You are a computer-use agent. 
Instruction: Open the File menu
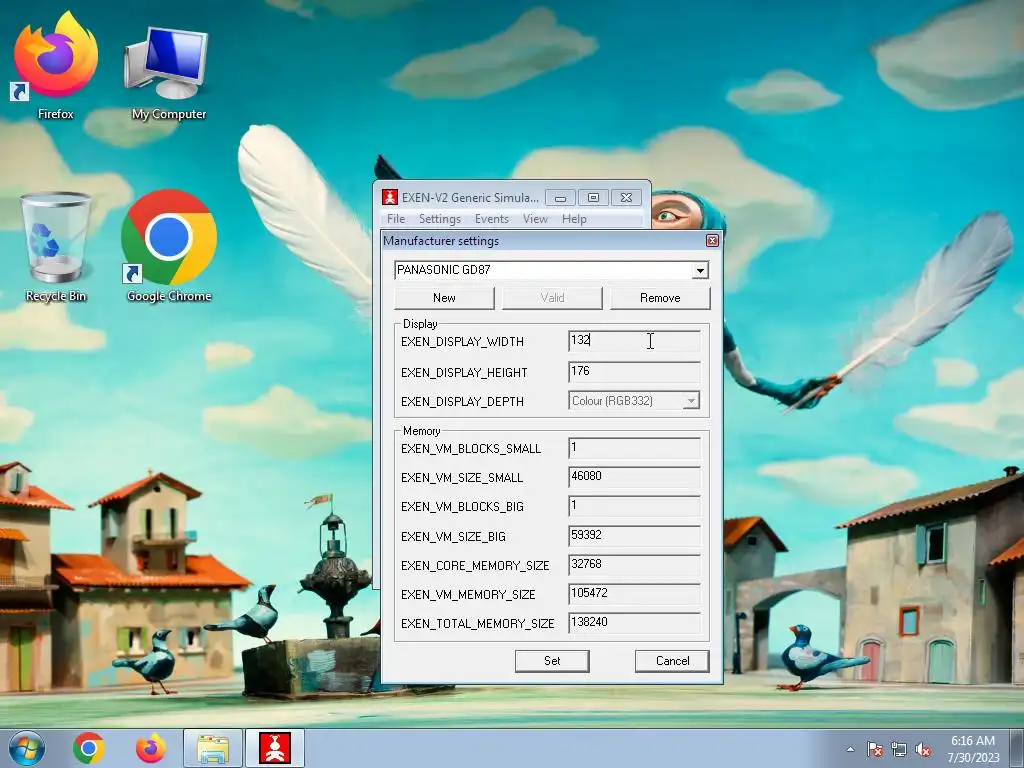[x=396, y=219]
